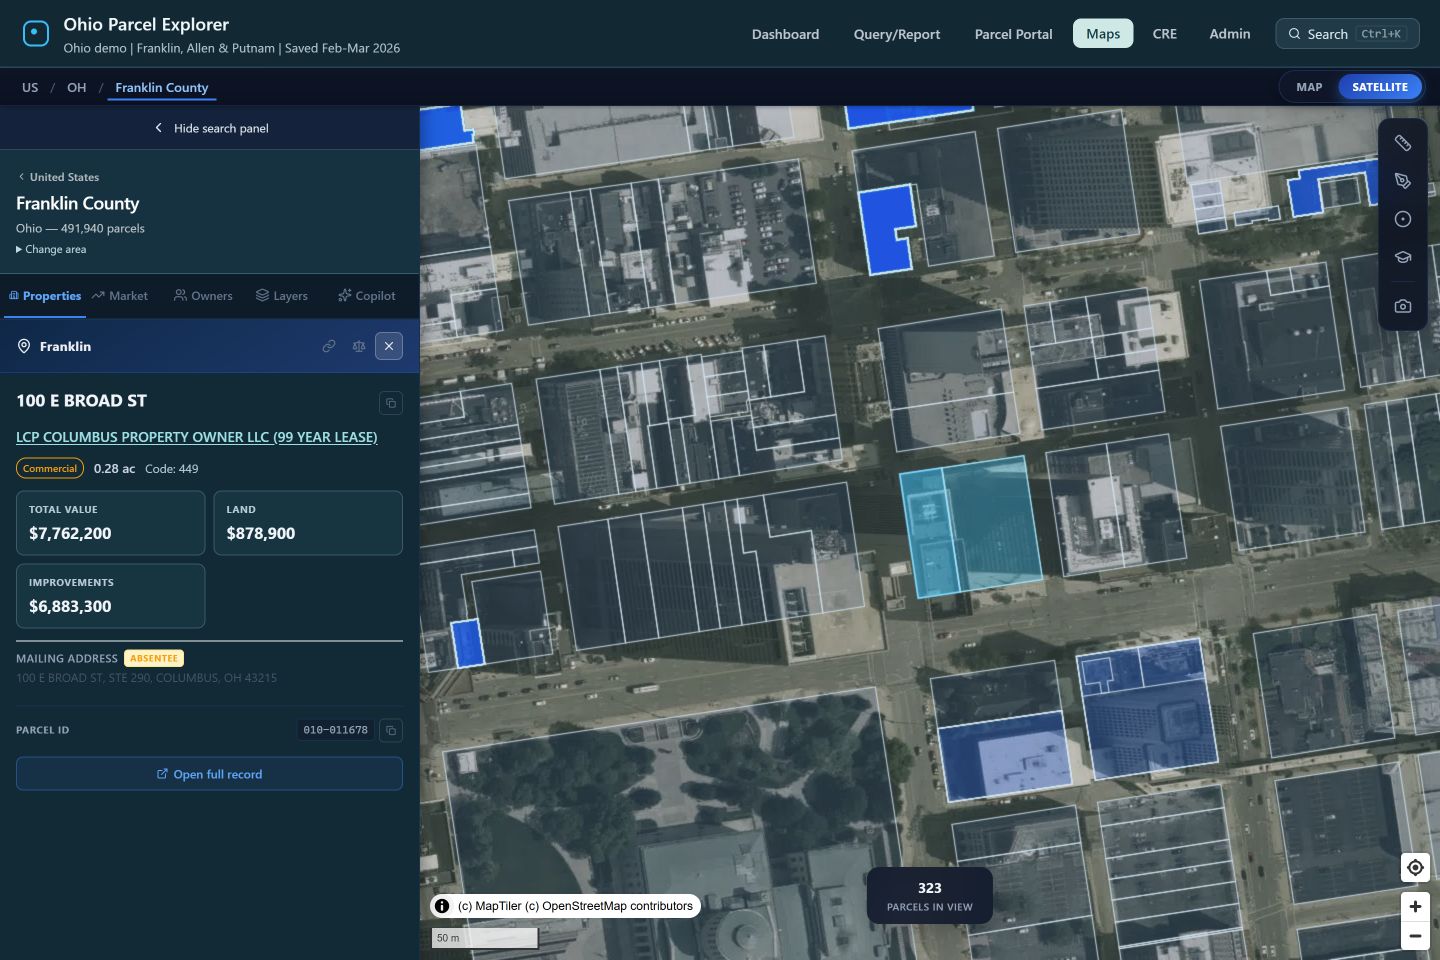Switch map view to MAP mode
This screenshot has height=960, width=1440.
click(1309, 87)
